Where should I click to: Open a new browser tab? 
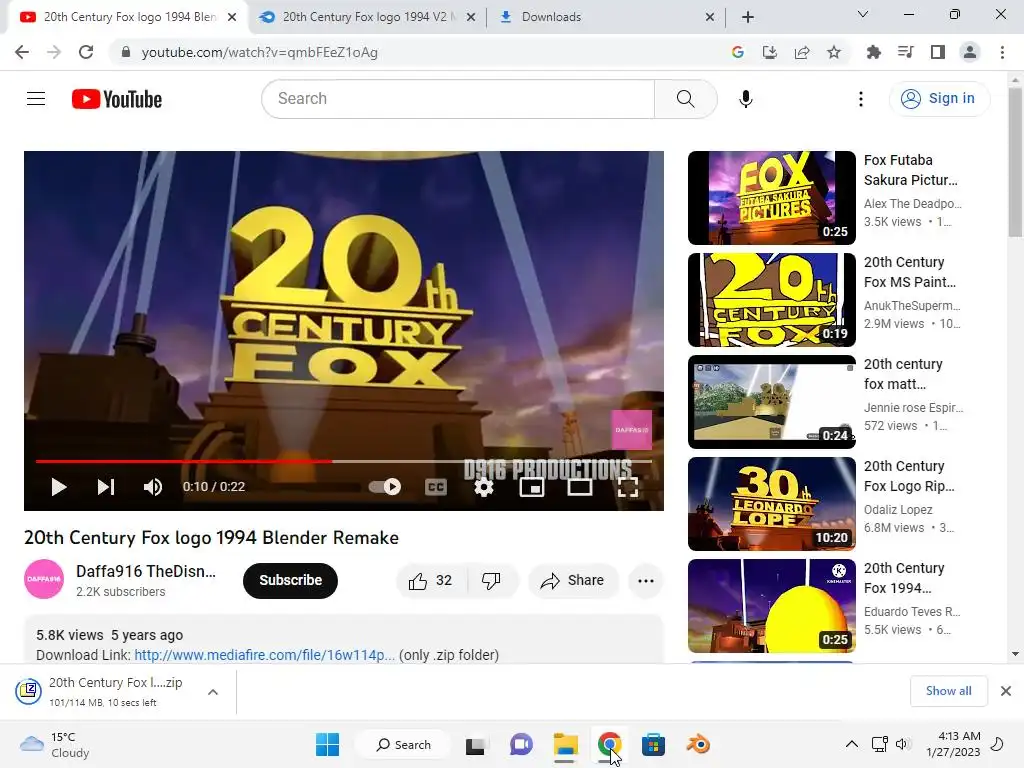748,17
